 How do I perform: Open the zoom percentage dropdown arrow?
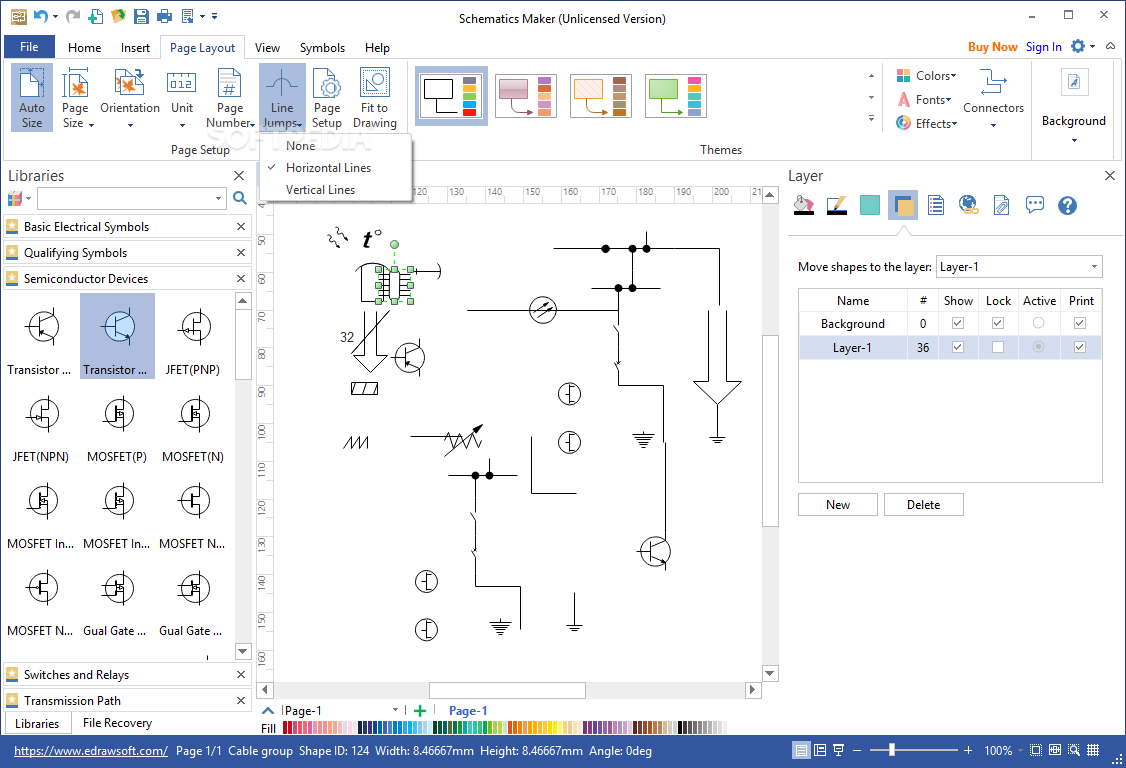(x=1020, y=751)
